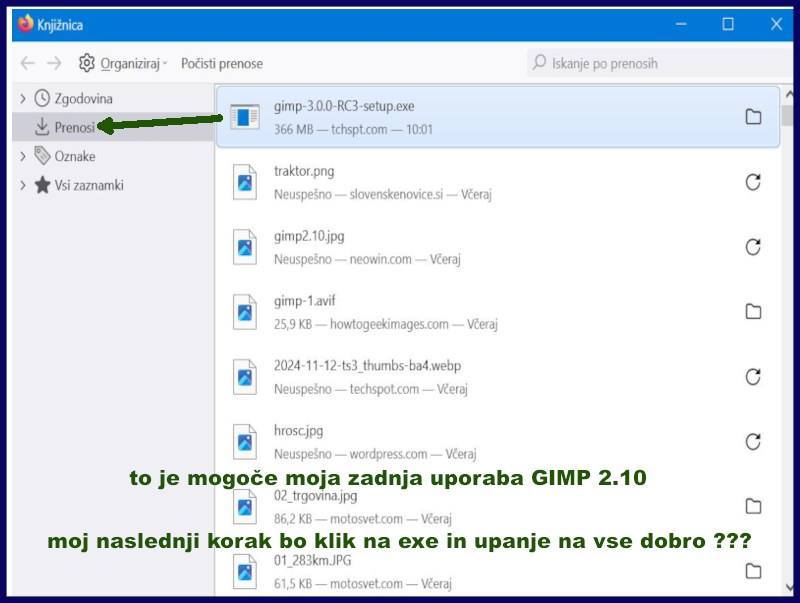Click '25,9 KB — howtogeekimages.com — Včeraj' details

pyautogui.click(x=386, y=324)
